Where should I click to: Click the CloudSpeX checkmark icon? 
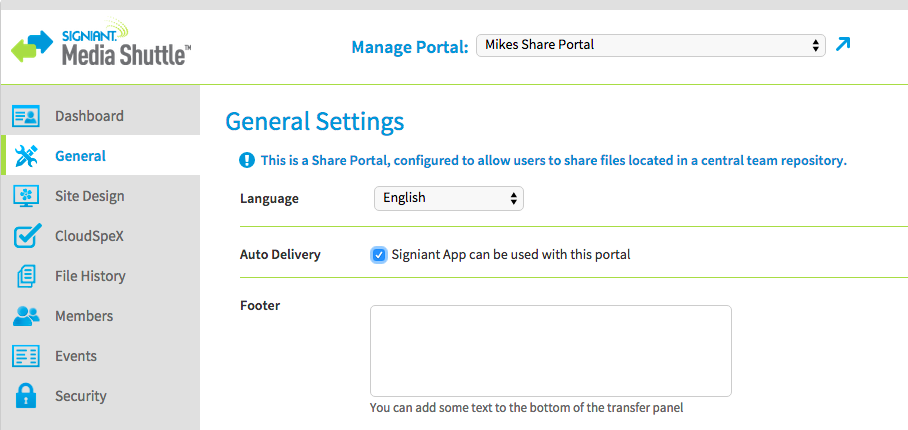click(x=26, y=236)
